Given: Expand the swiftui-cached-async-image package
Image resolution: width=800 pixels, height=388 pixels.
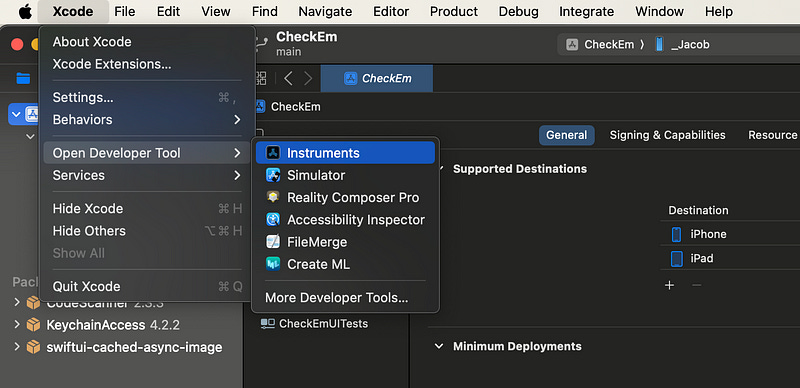Looking at the screenshot, I should coord(17,347).
